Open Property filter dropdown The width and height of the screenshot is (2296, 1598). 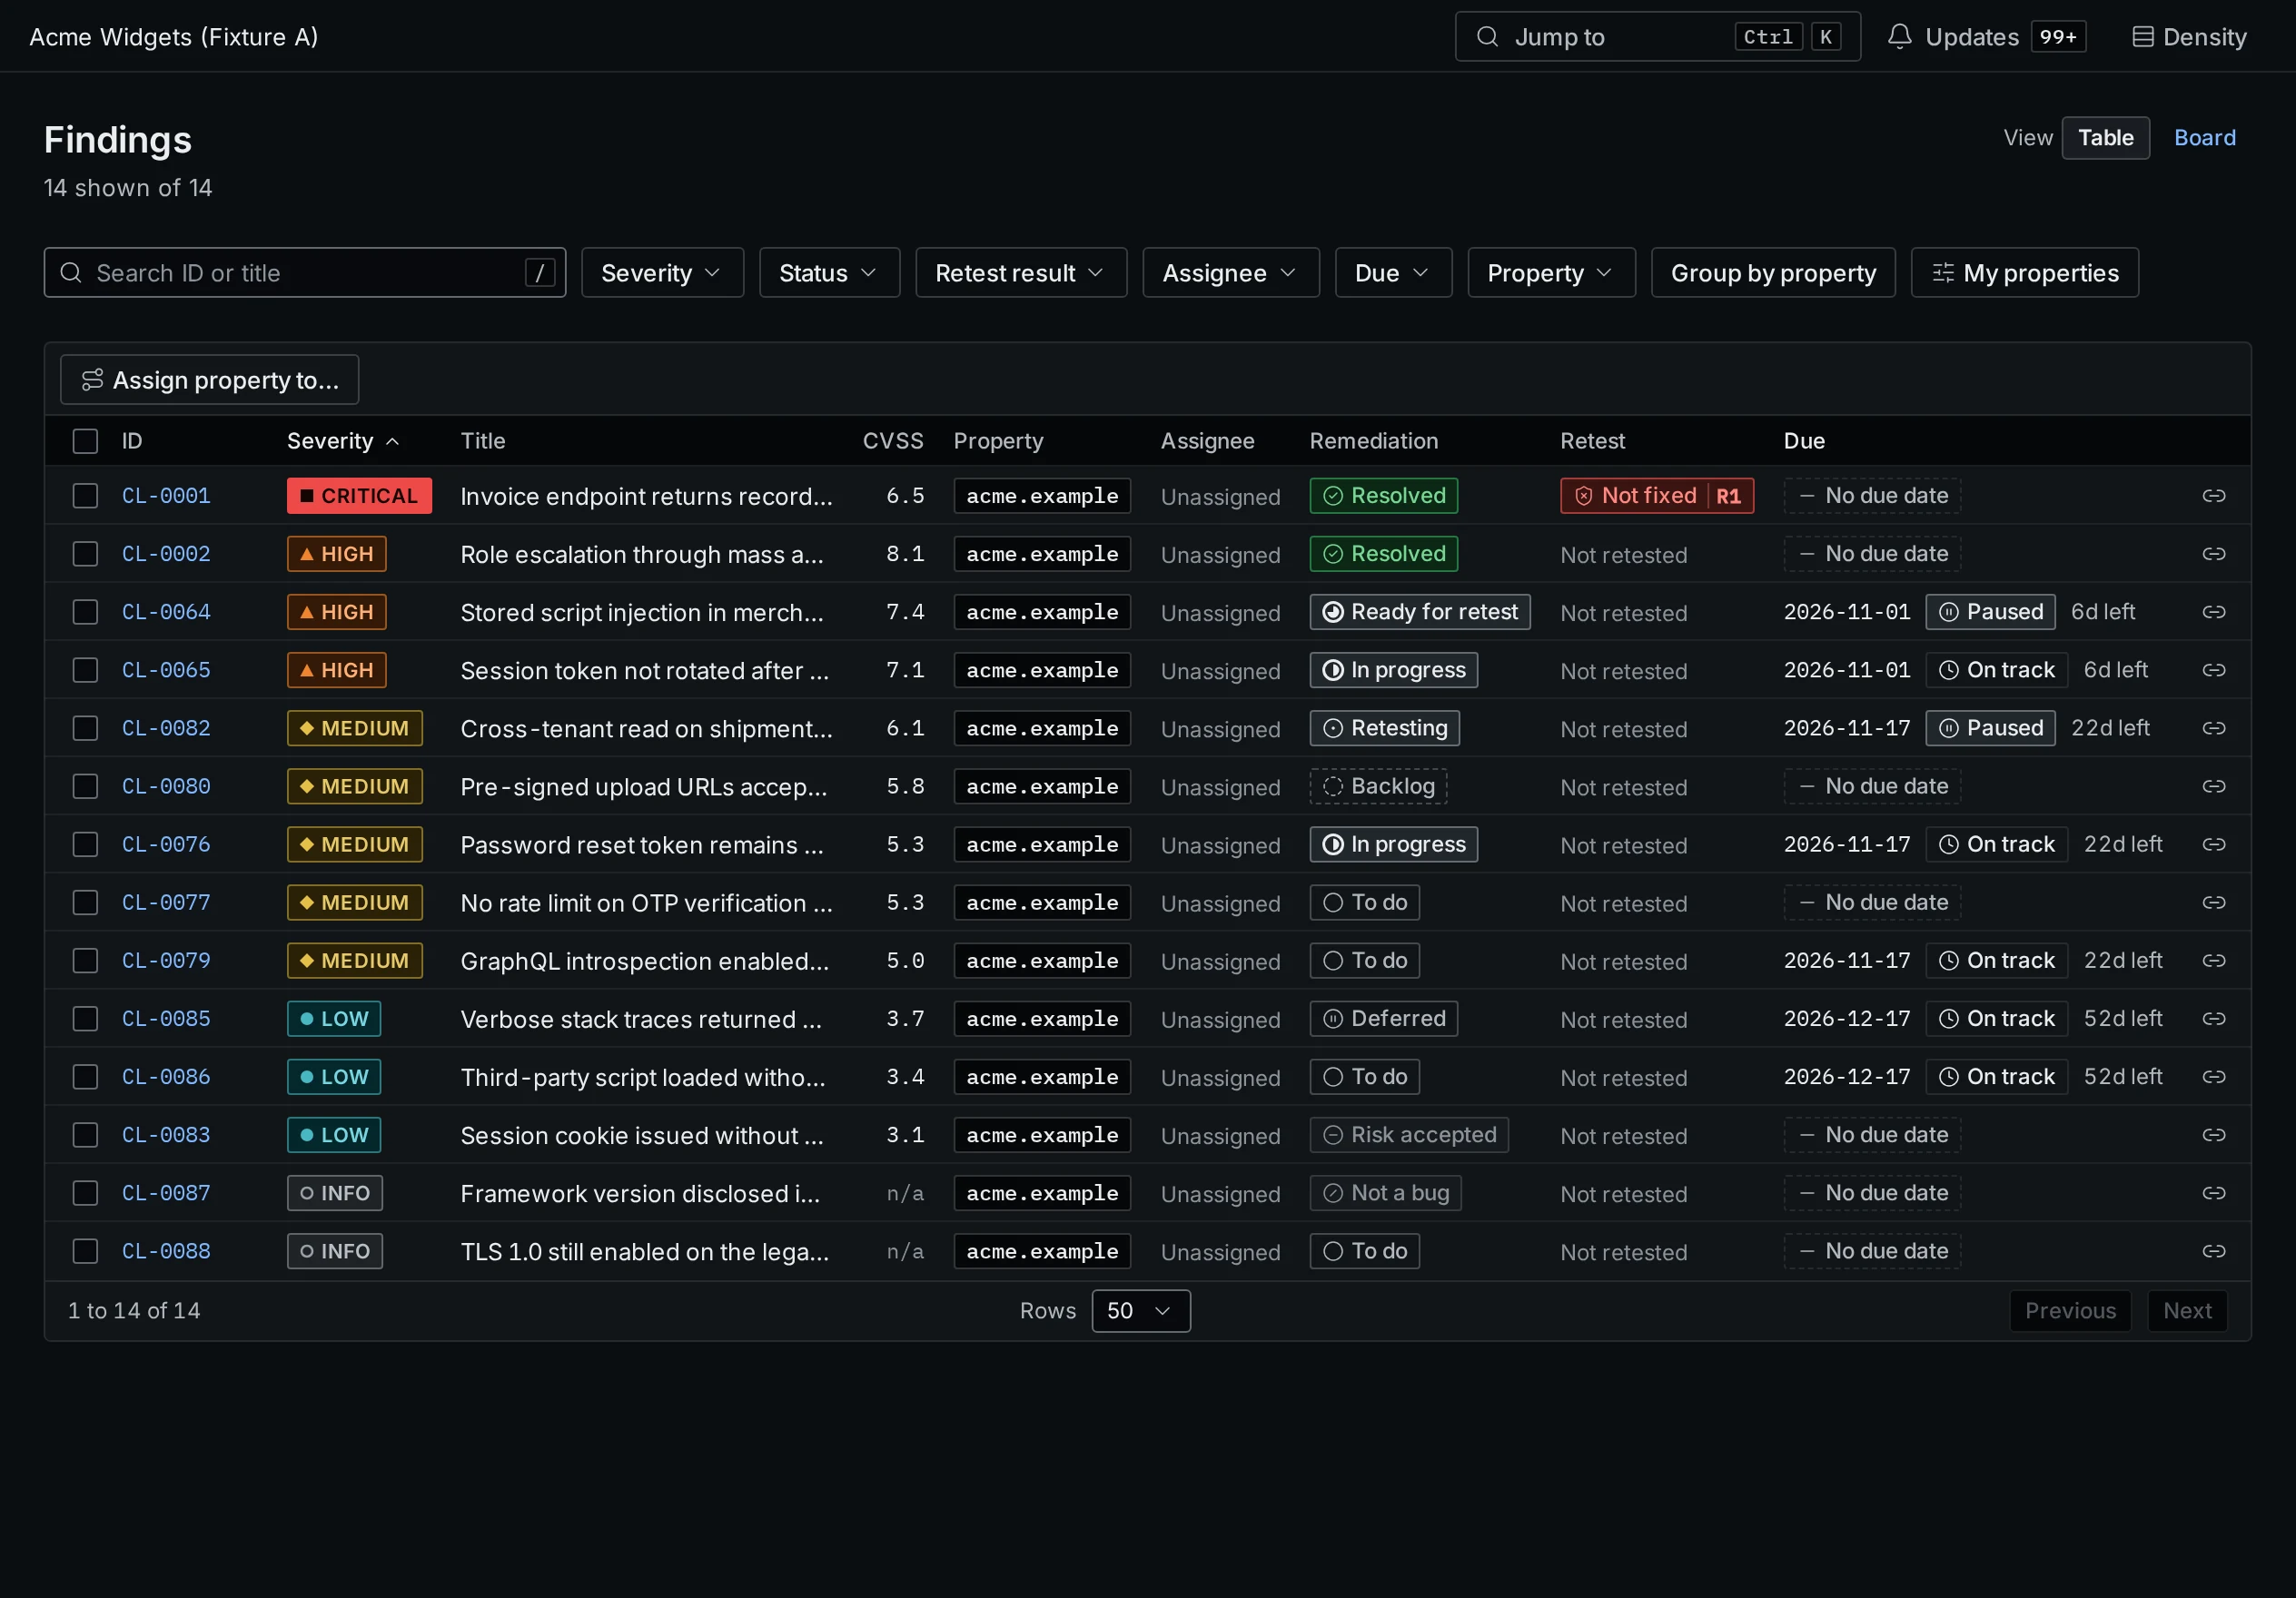tap(1551, 273)
